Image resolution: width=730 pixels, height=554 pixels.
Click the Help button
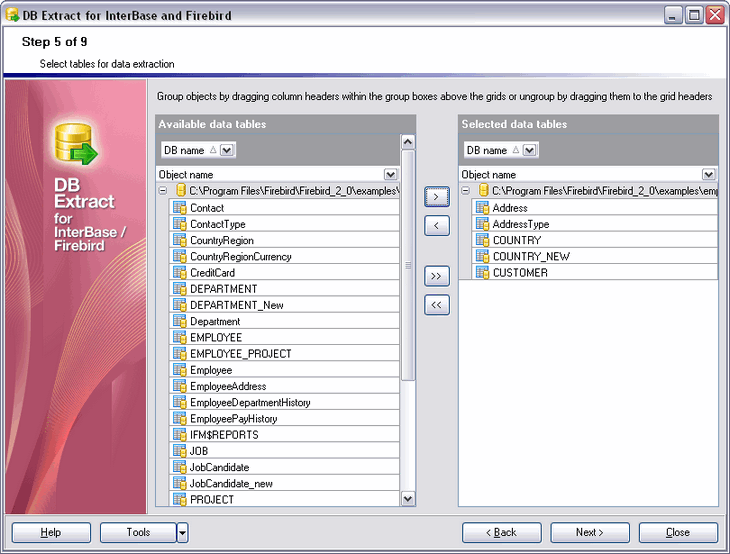(51, 533)
